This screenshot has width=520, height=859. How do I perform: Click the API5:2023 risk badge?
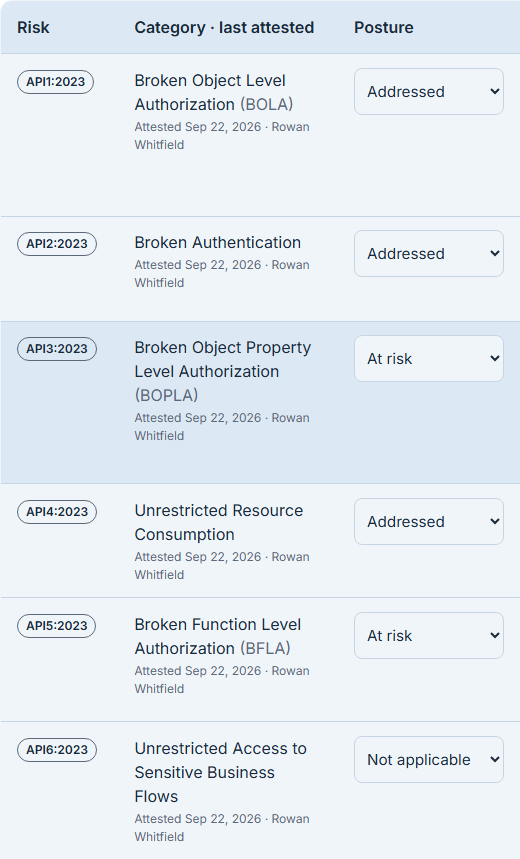(56, 626)
